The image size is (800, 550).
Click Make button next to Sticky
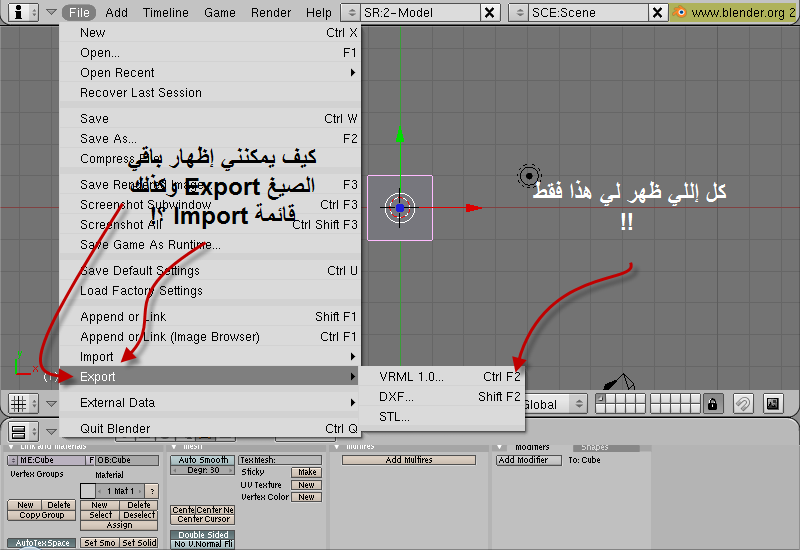click(307, 472)
